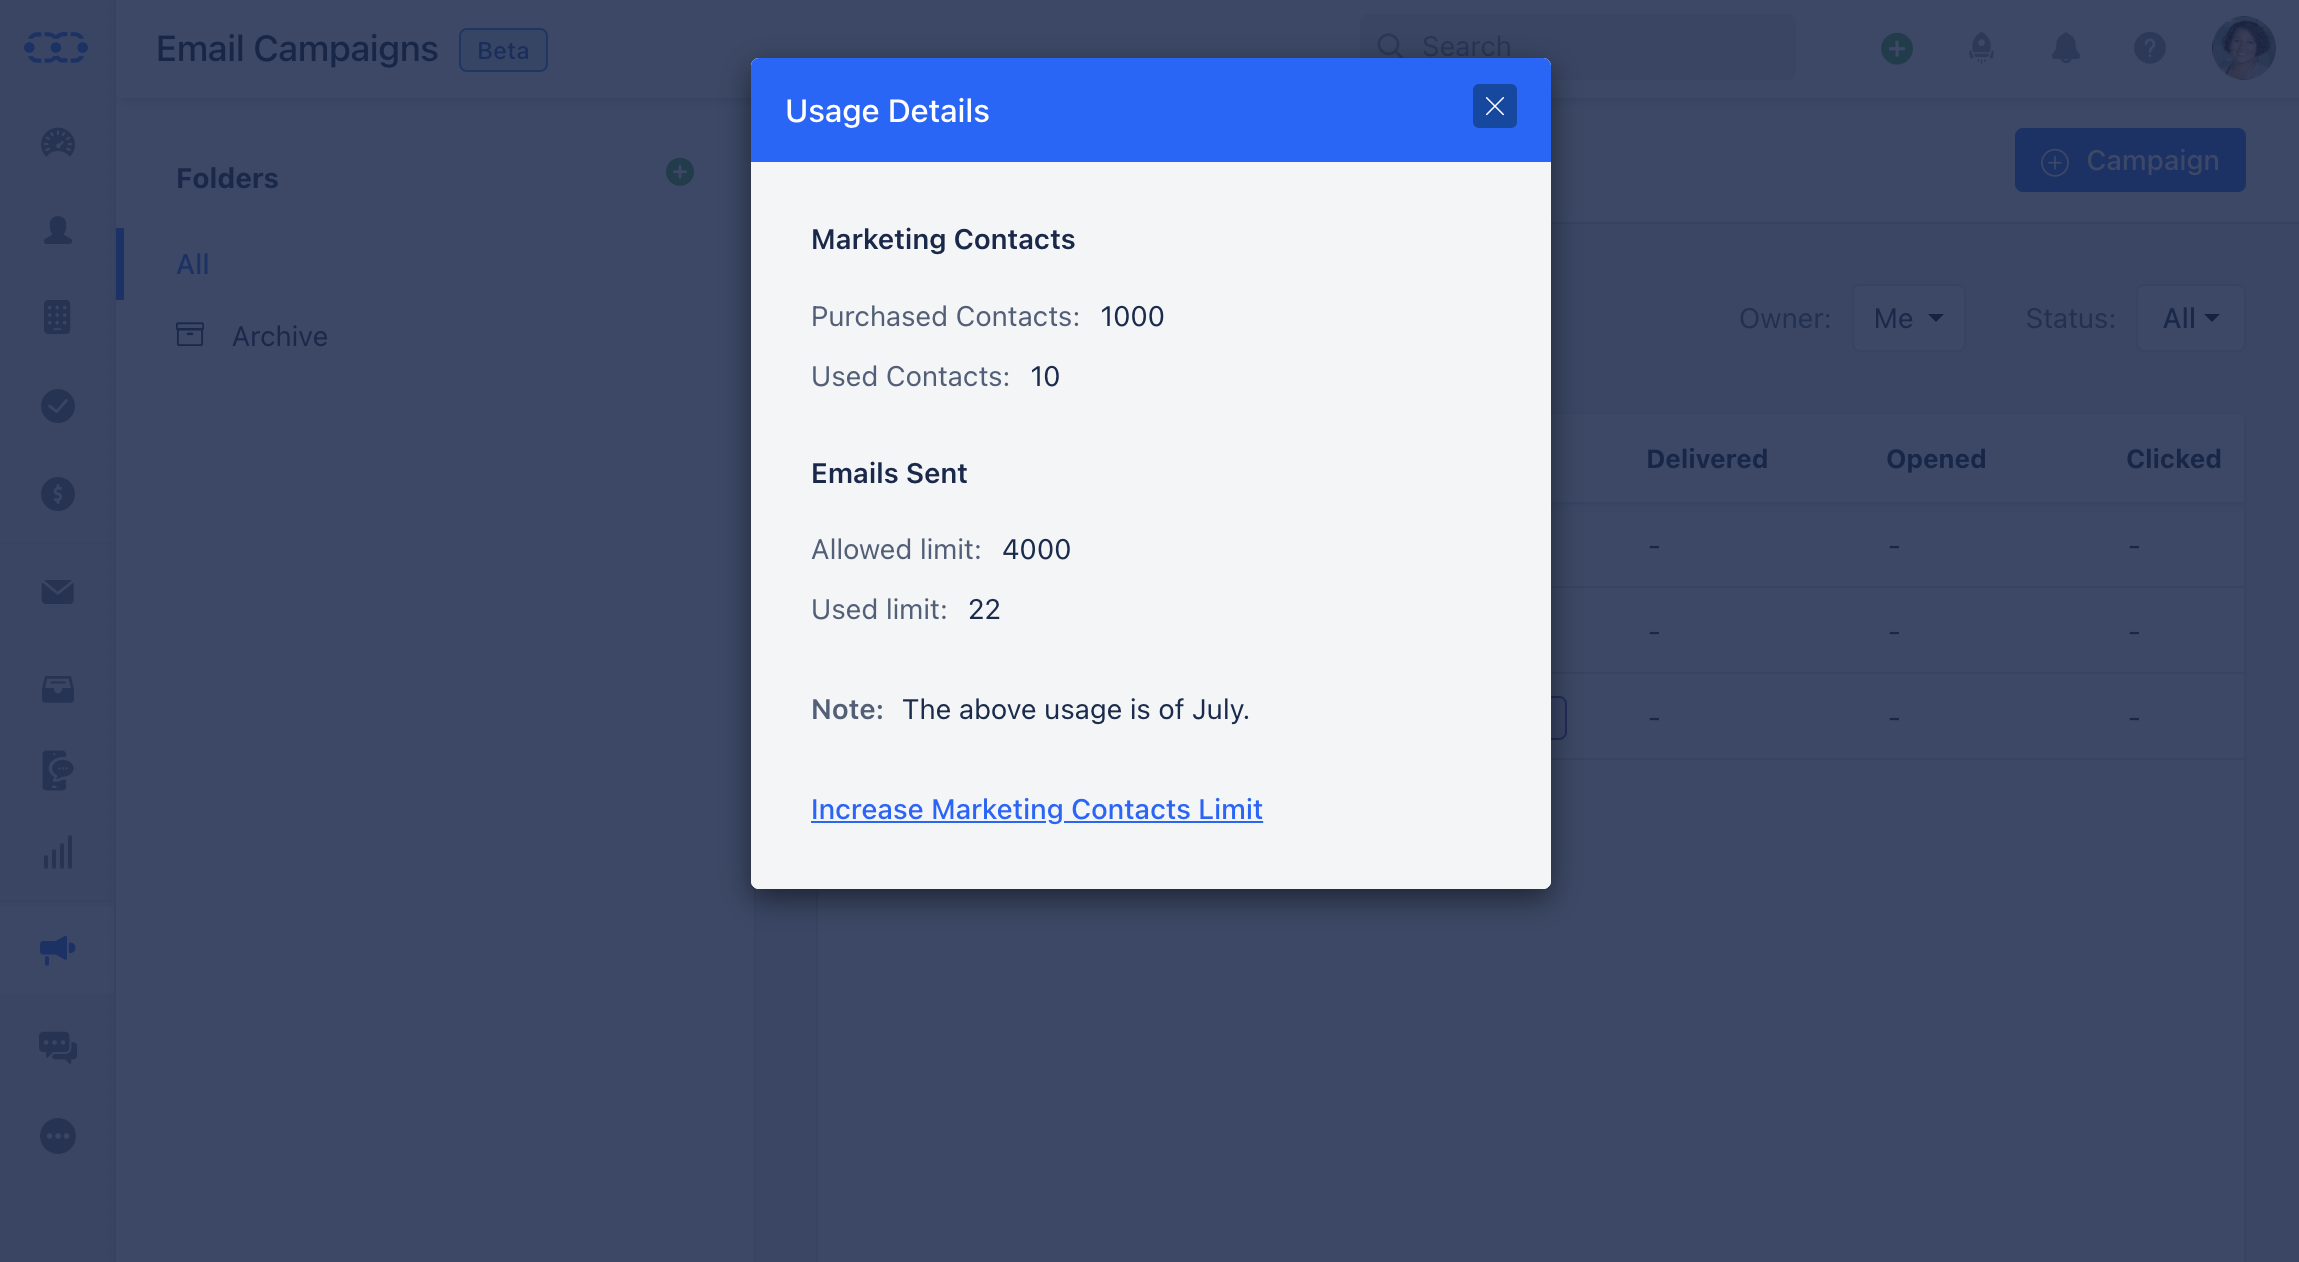This screenshot has width=2299, height=1262.
Task: Open the notifications bell
Action: (2066, 48)
